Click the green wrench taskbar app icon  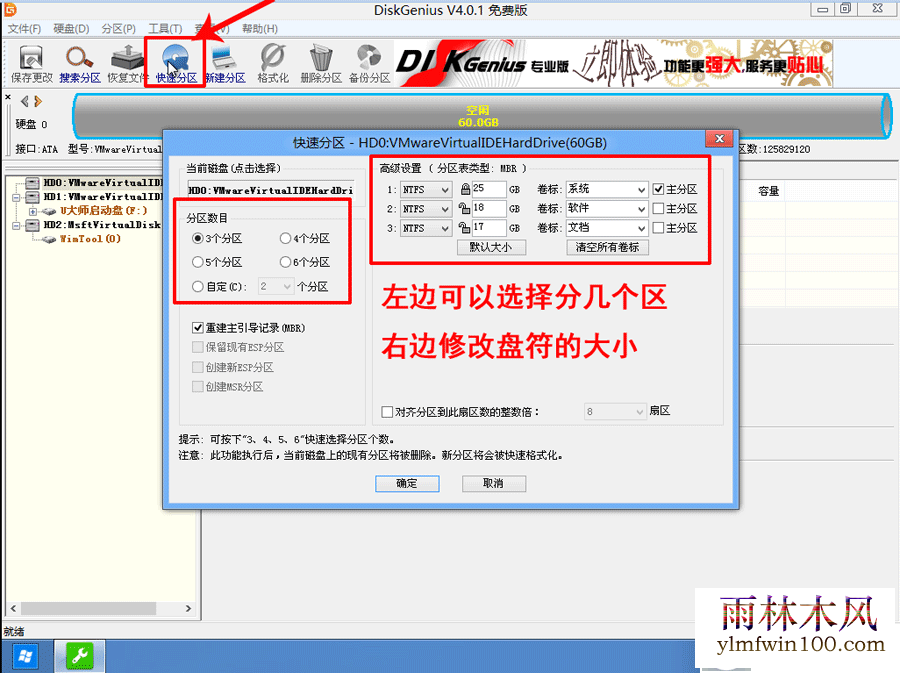(80, 656)
